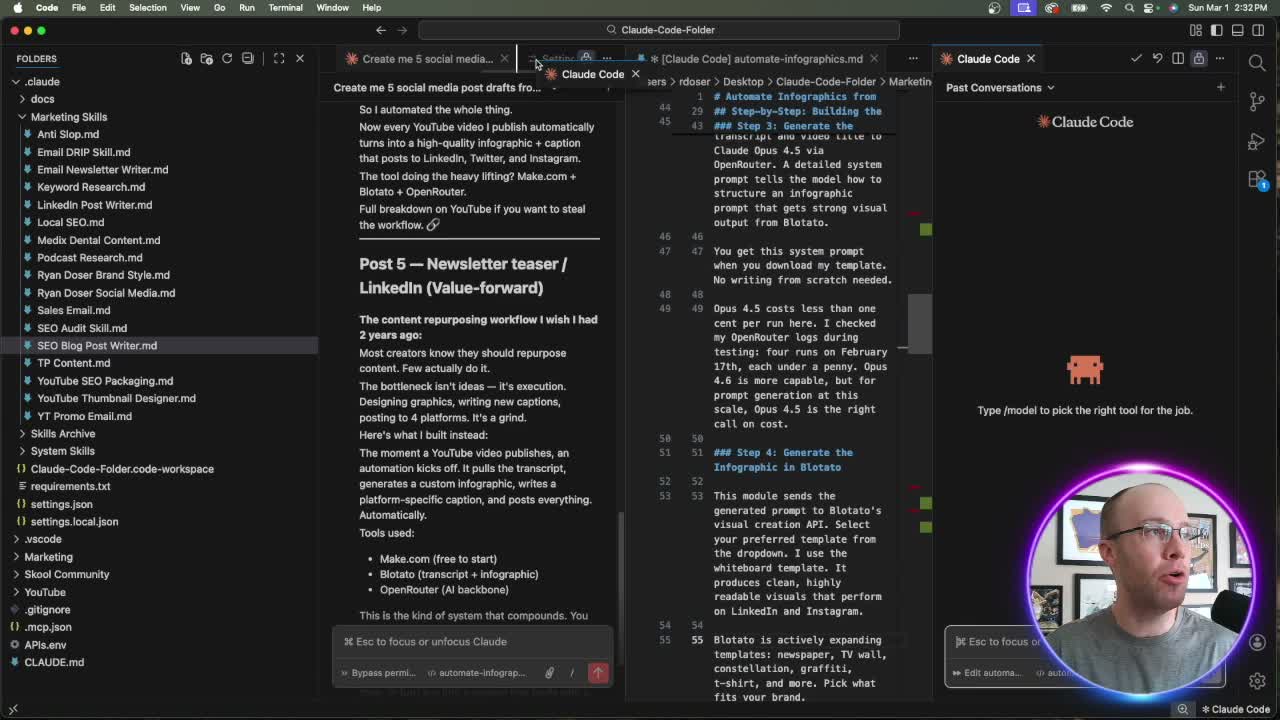The height and width of the screenshot is (720, 1280).
Task: Close the Create me 5 social media tab
Action: [504, 58]
